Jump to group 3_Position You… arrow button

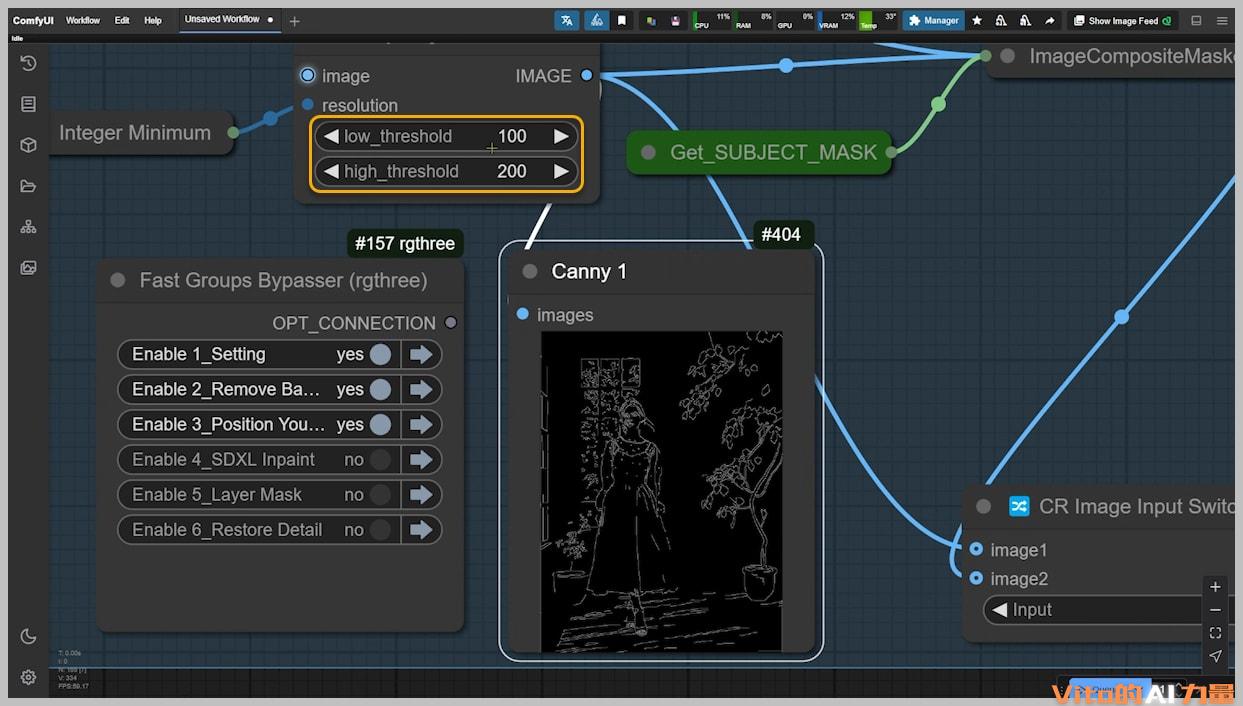(x=421, y=424)
